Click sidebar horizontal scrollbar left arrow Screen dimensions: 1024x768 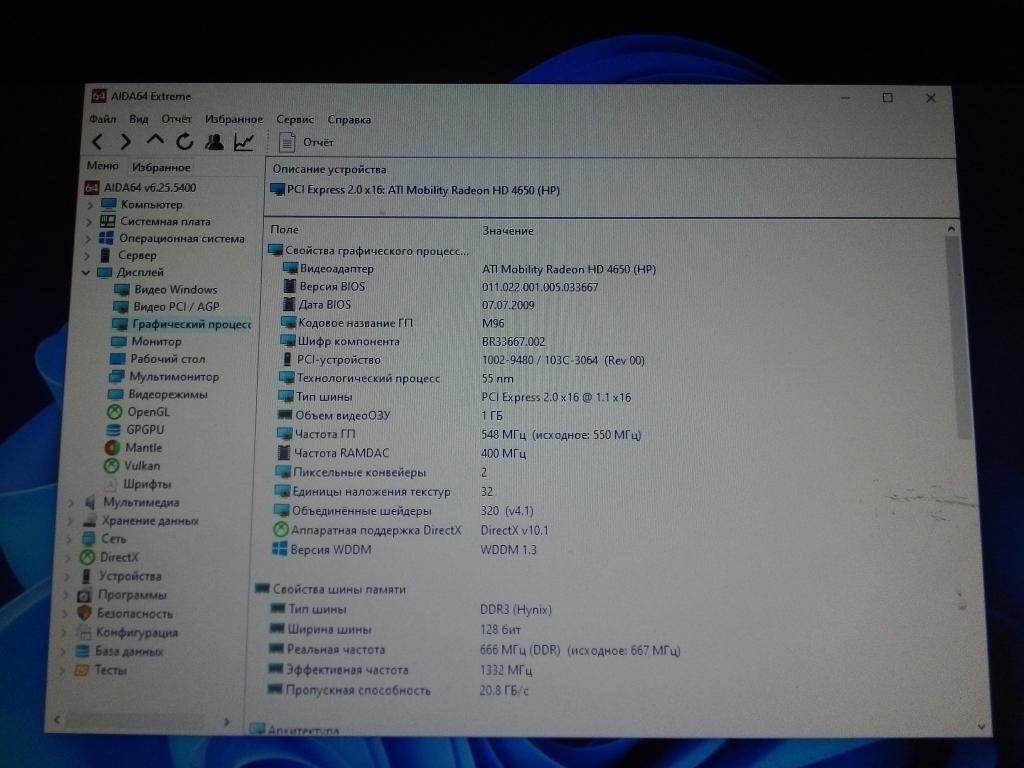pos(57,720)
